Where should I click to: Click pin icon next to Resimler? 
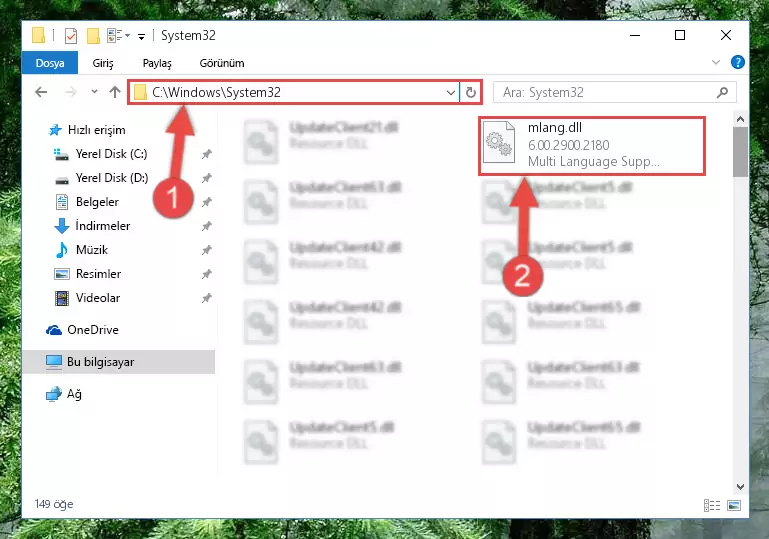point(206,274)
